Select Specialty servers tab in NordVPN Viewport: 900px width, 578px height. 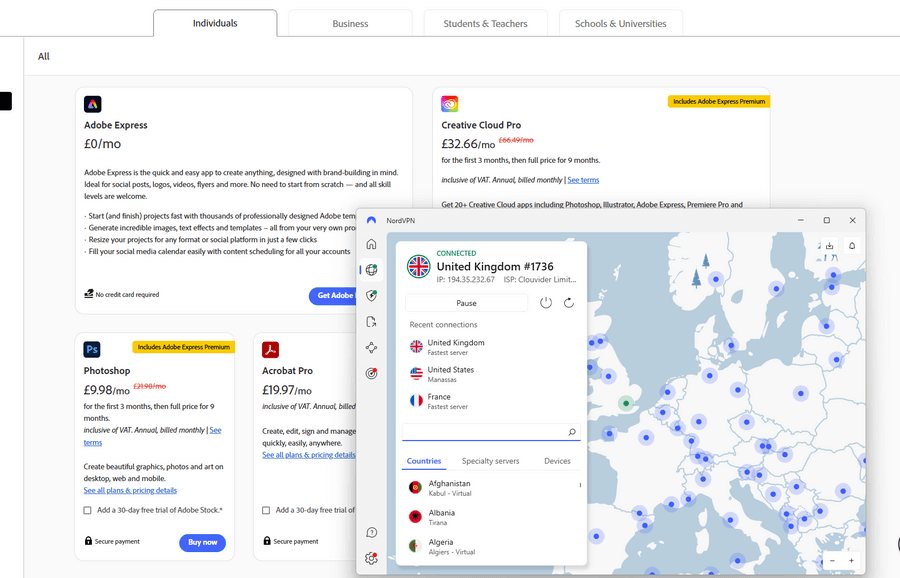[490, 461]
